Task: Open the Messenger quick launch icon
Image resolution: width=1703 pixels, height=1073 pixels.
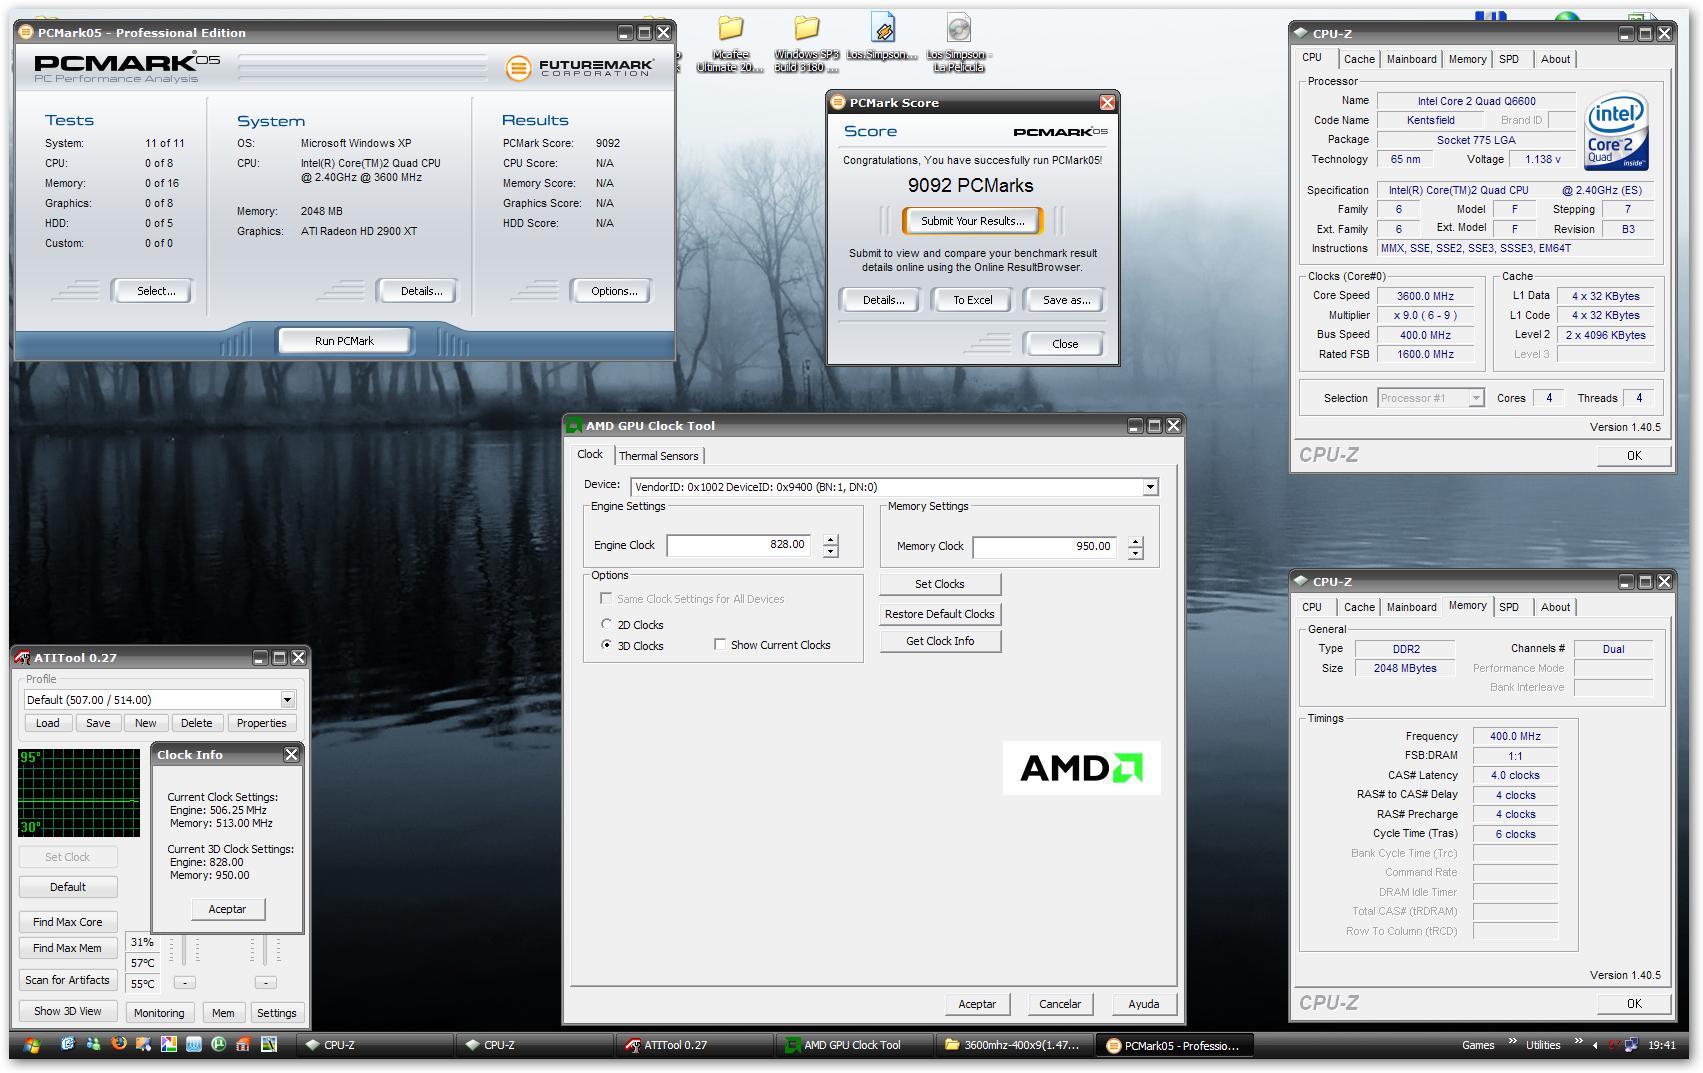Action: [x=93, y=1044]
